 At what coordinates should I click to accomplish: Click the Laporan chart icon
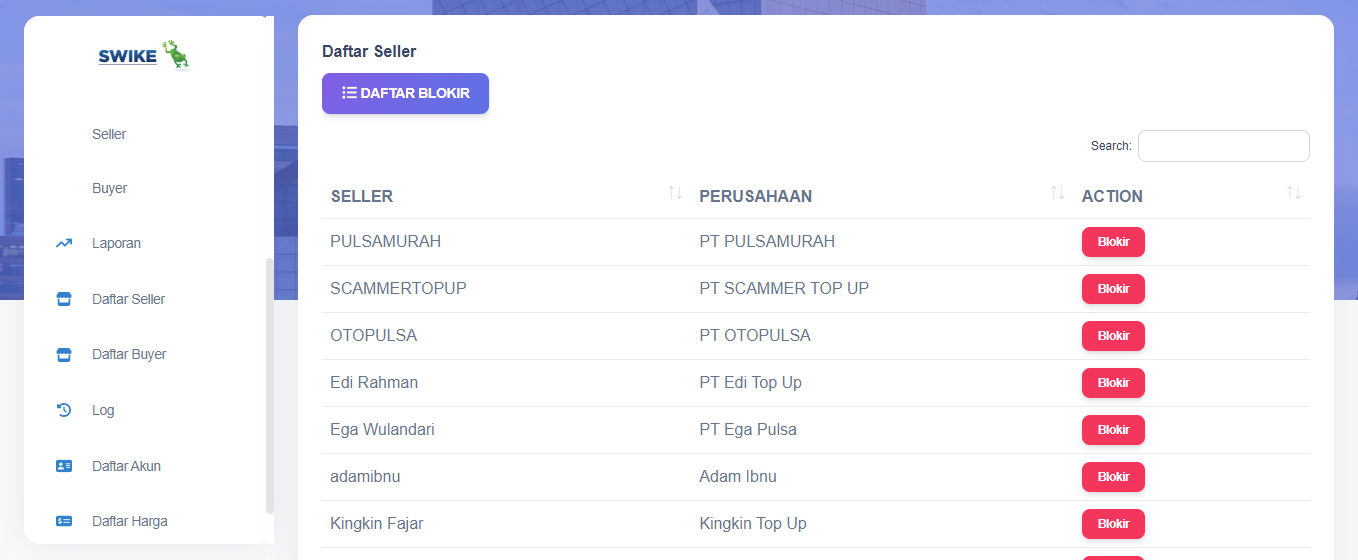(64, 243)
